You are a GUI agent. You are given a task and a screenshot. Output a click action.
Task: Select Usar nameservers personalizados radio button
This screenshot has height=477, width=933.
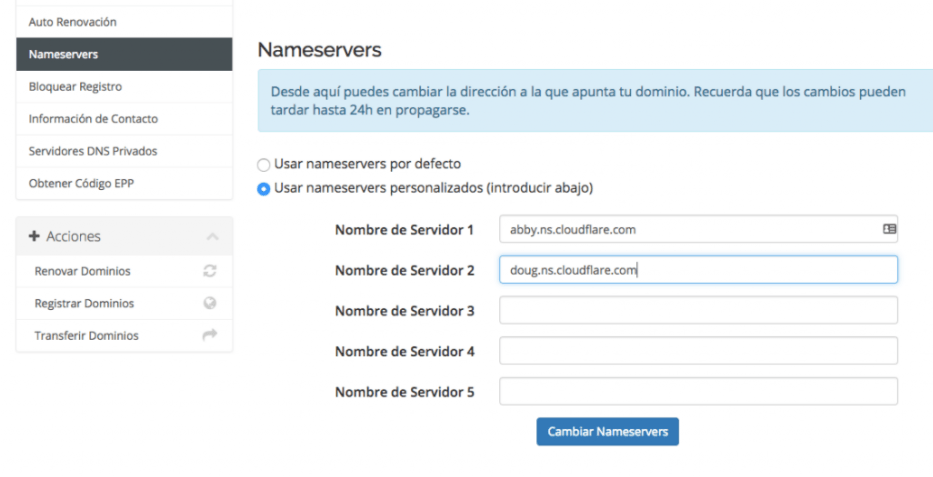[x=264, y=189]
